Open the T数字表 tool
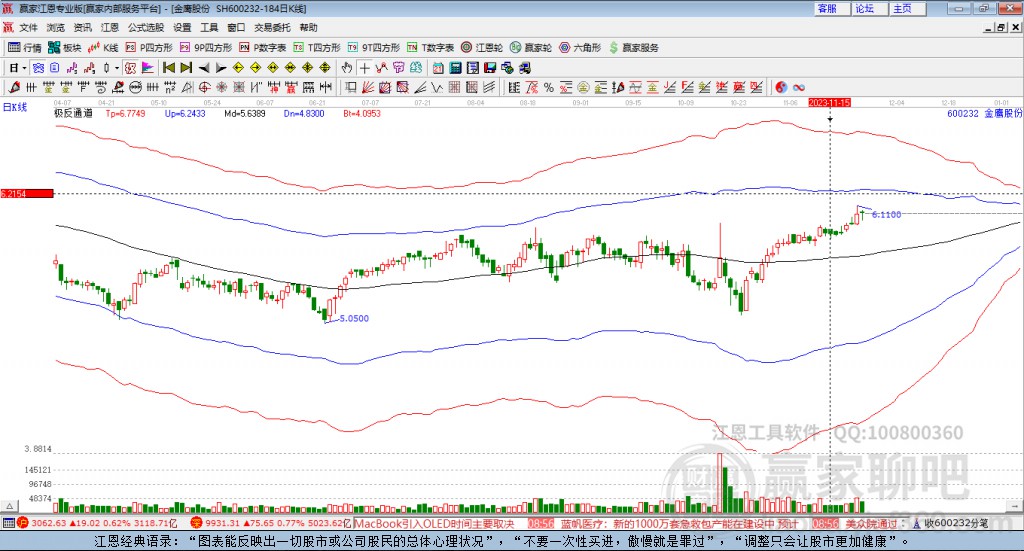 430,48
